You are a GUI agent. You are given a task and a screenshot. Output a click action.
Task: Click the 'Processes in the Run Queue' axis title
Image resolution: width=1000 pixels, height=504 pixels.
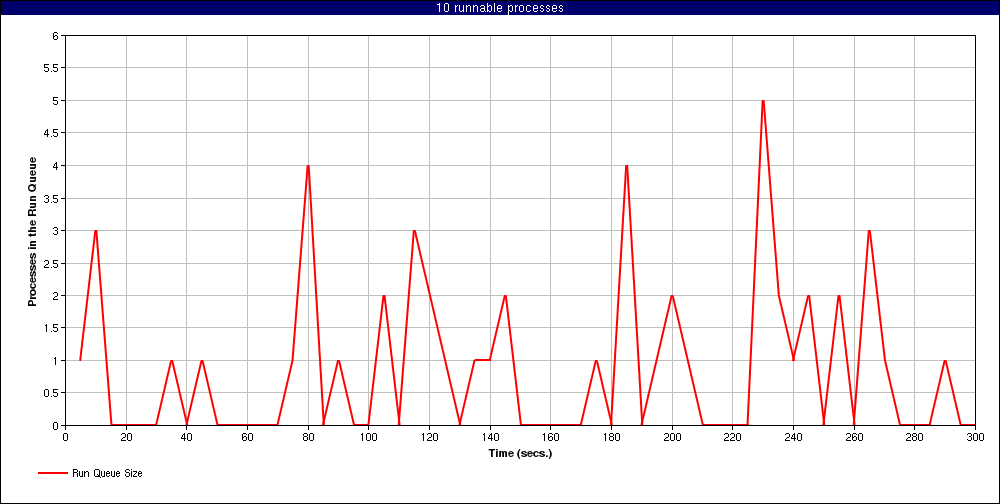point(31,231)
